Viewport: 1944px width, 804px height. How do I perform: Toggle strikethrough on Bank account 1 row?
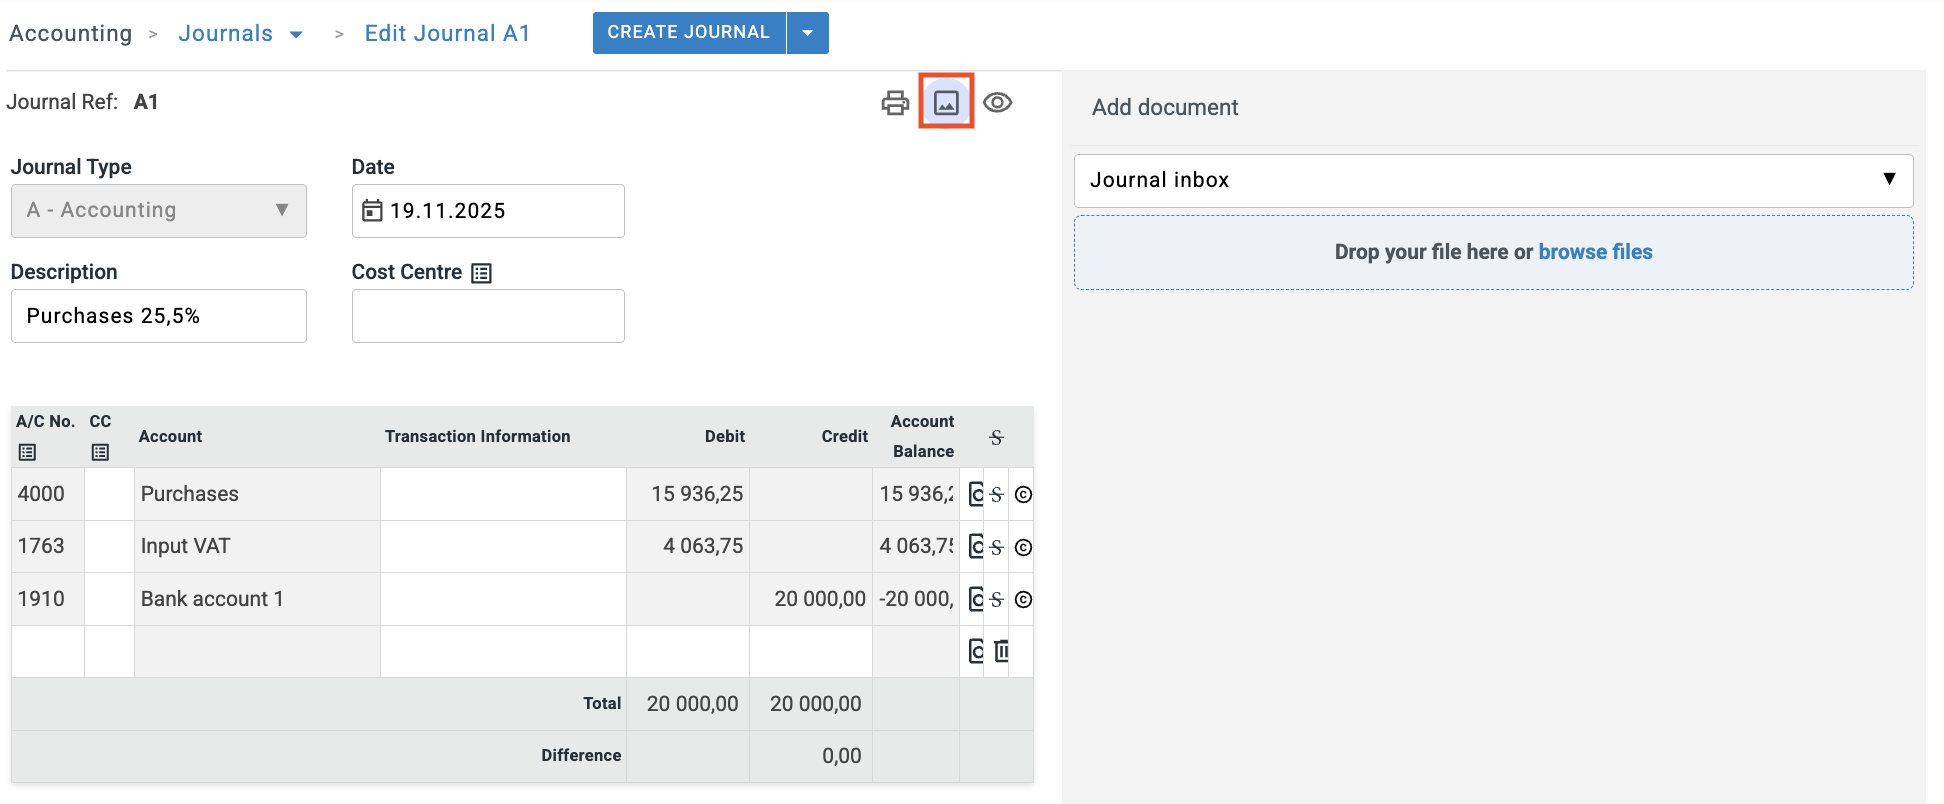[x=996, y=599]
